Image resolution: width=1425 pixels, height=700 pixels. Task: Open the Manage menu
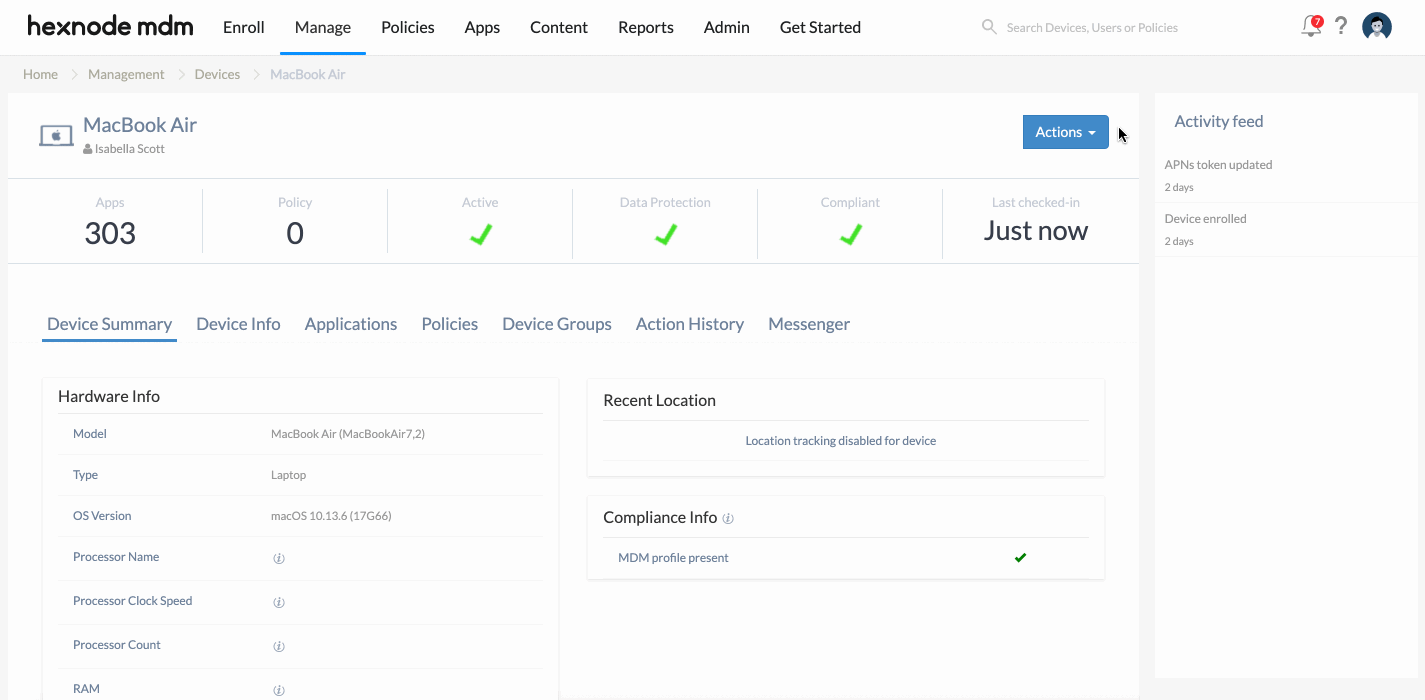(323, 27)
